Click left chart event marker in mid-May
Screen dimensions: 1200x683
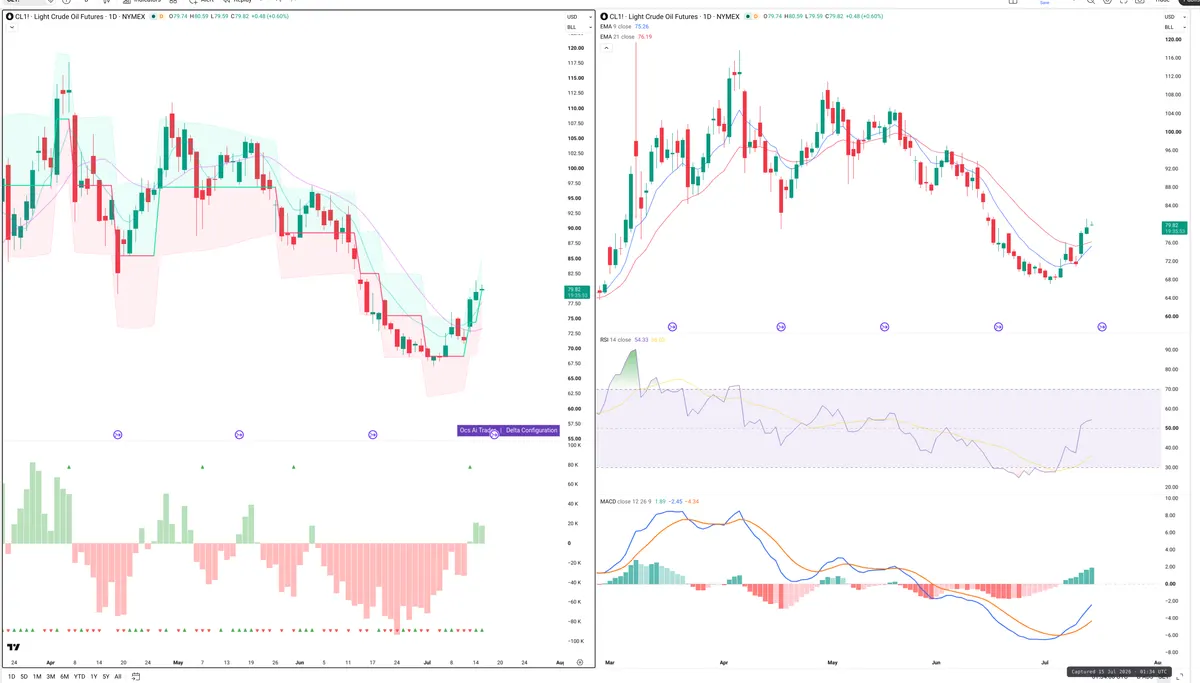pyautogui.click(x=239, y=434)
